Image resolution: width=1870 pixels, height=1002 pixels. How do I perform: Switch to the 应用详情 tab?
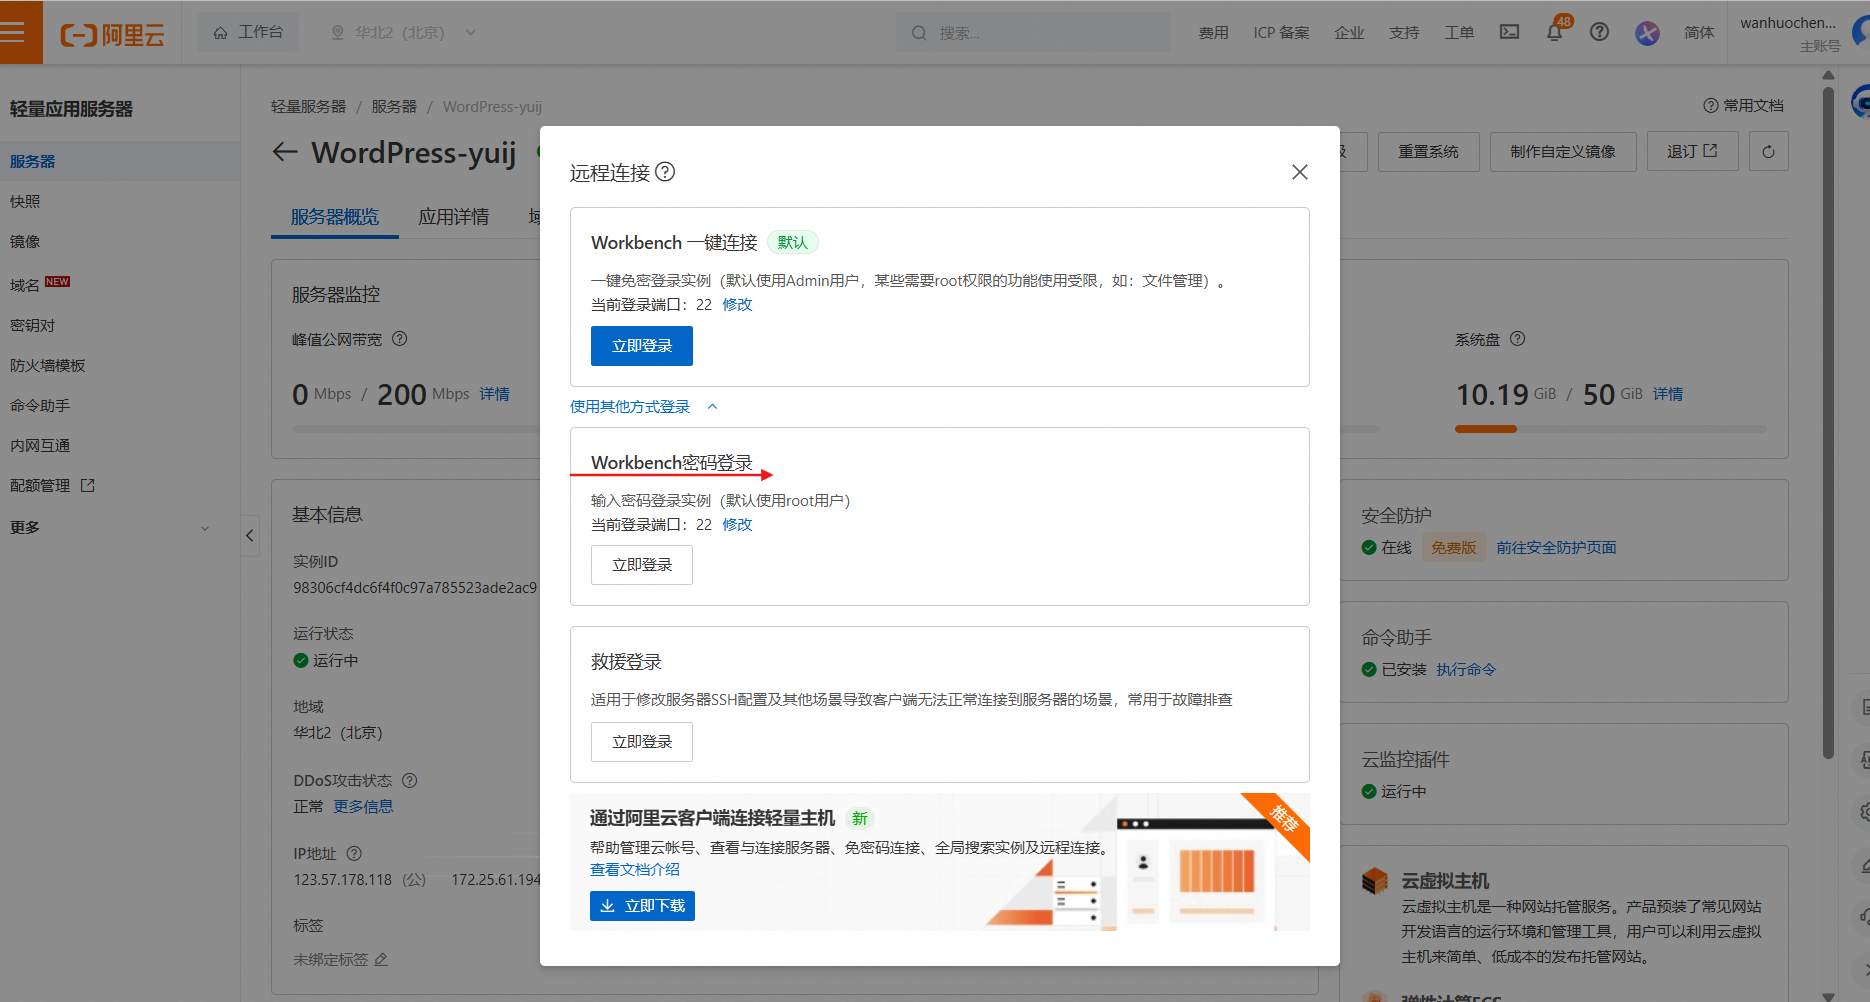(454, 217)
